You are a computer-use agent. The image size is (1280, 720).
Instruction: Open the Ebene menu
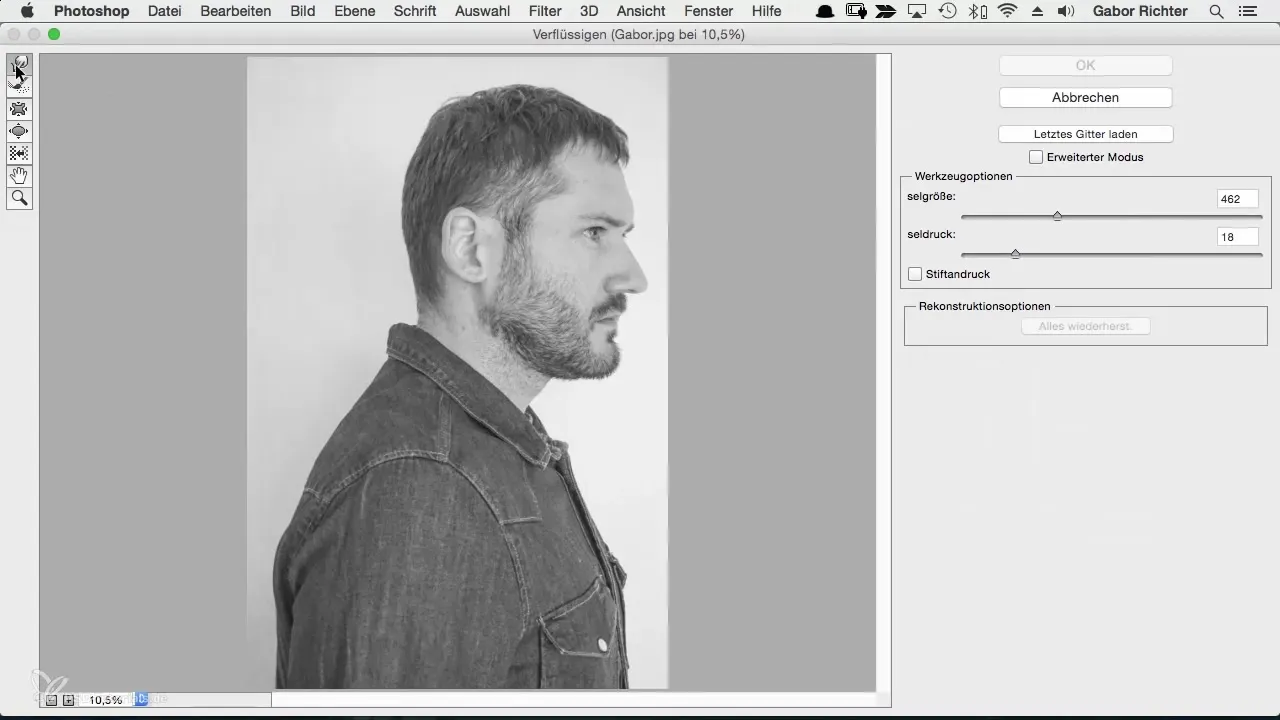pos(355,11)
